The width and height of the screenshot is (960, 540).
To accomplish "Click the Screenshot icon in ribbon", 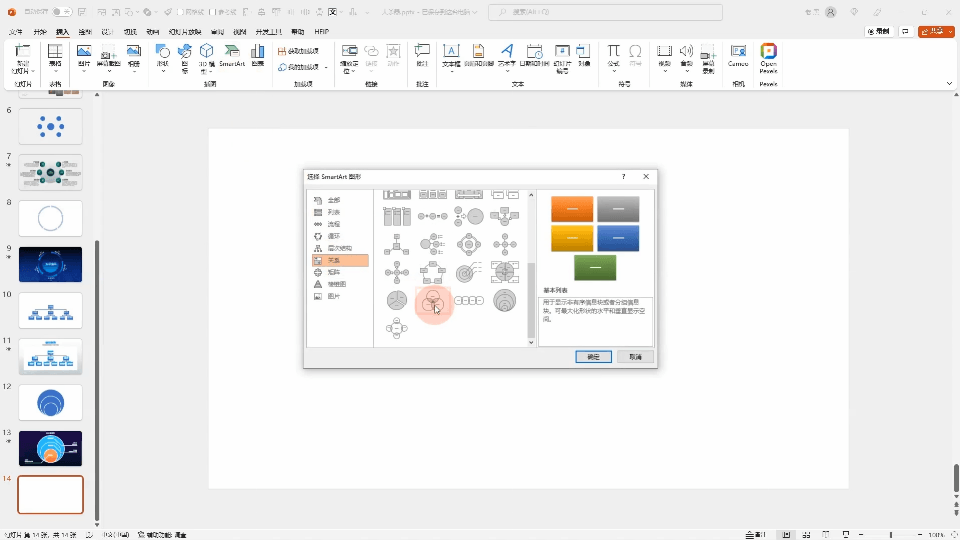I will tap(108, 51).
